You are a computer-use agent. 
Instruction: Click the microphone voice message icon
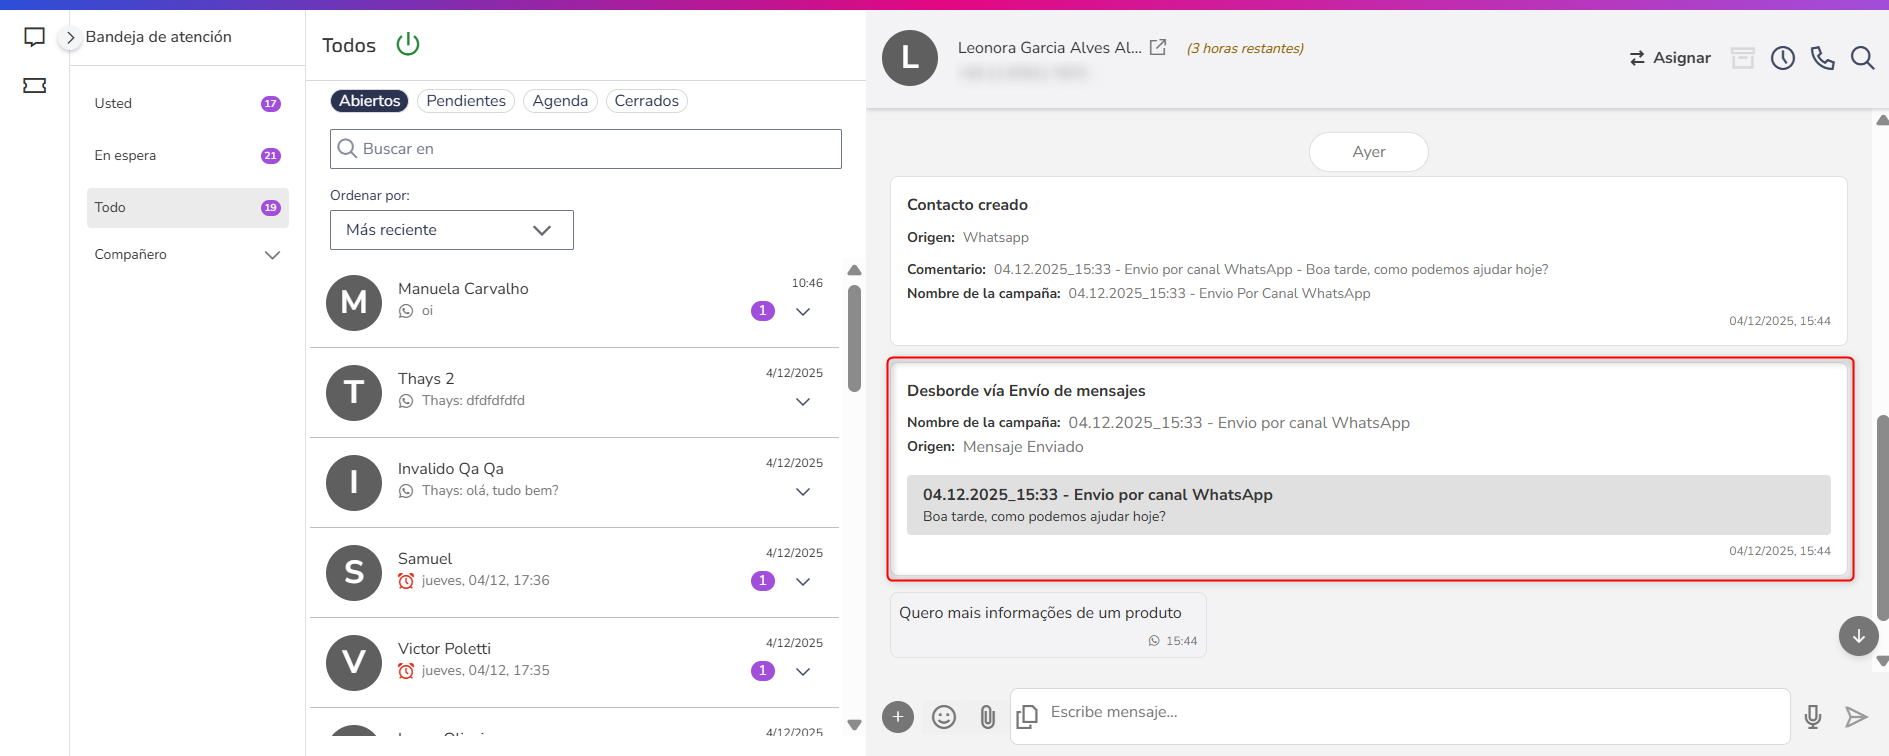[x=1813, y=717]
